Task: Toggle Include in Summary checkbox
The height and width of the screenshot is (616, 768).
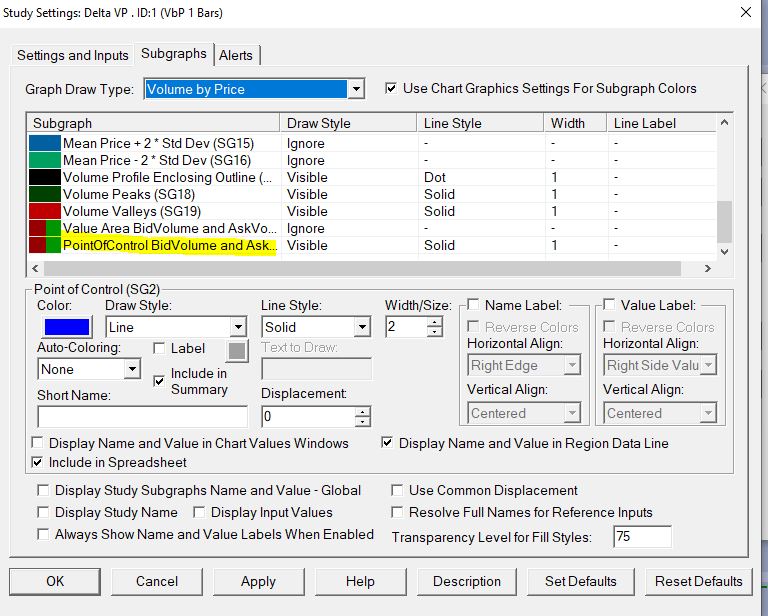Action: (159, 381)
